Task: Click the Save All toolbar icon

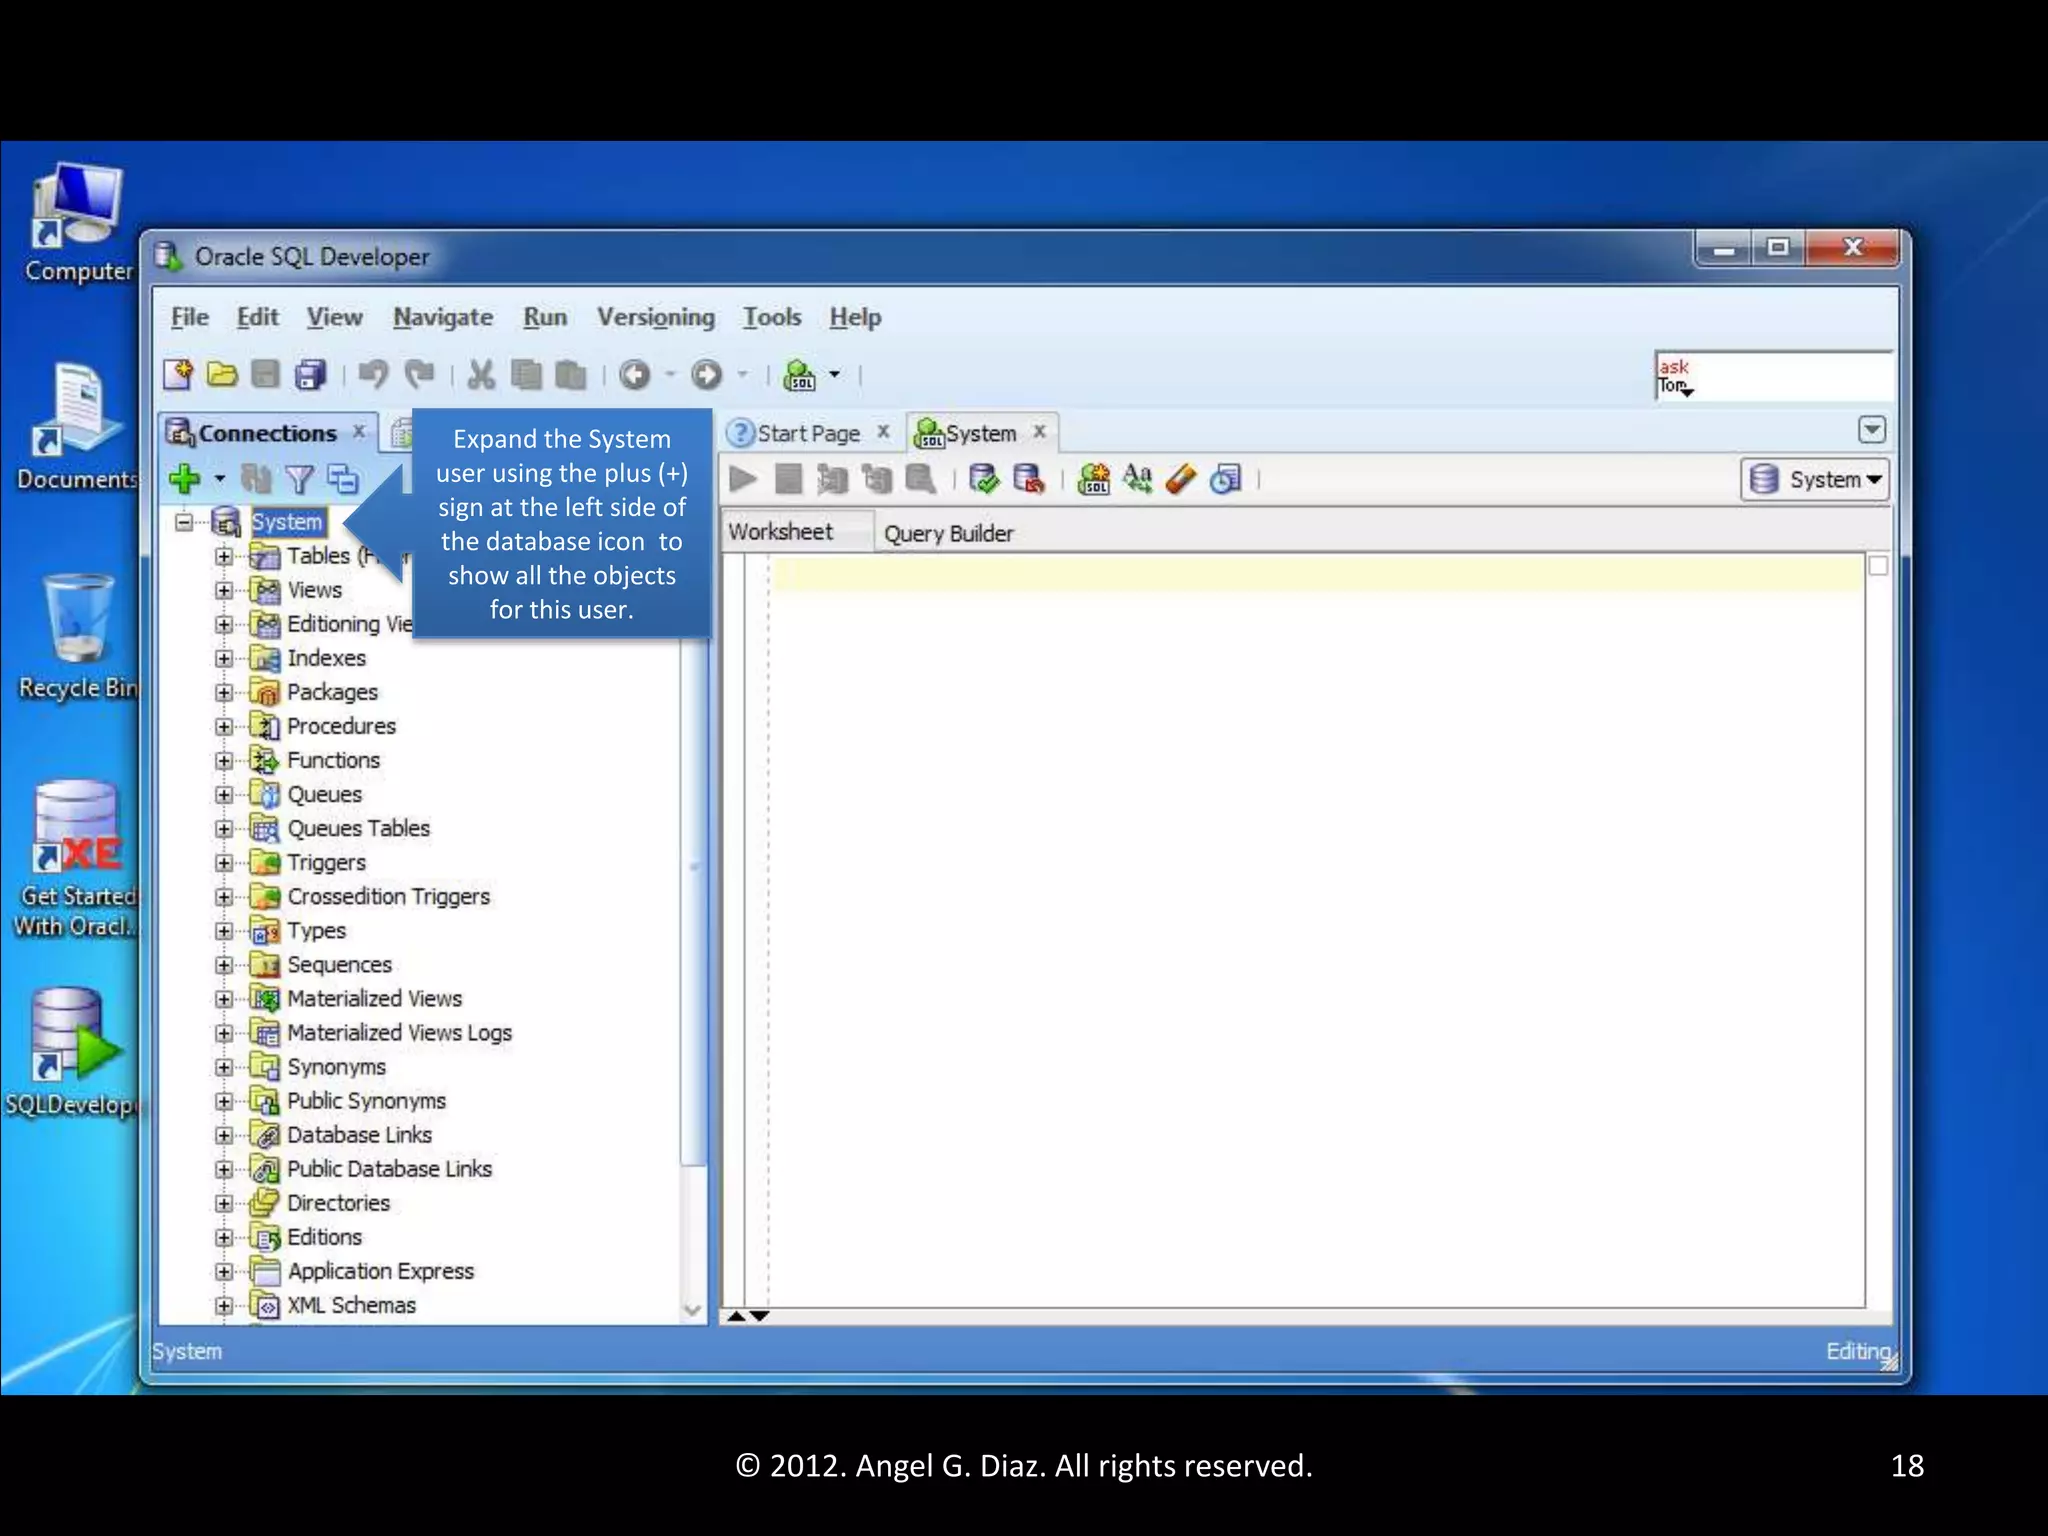Action: tap(310, 375)
